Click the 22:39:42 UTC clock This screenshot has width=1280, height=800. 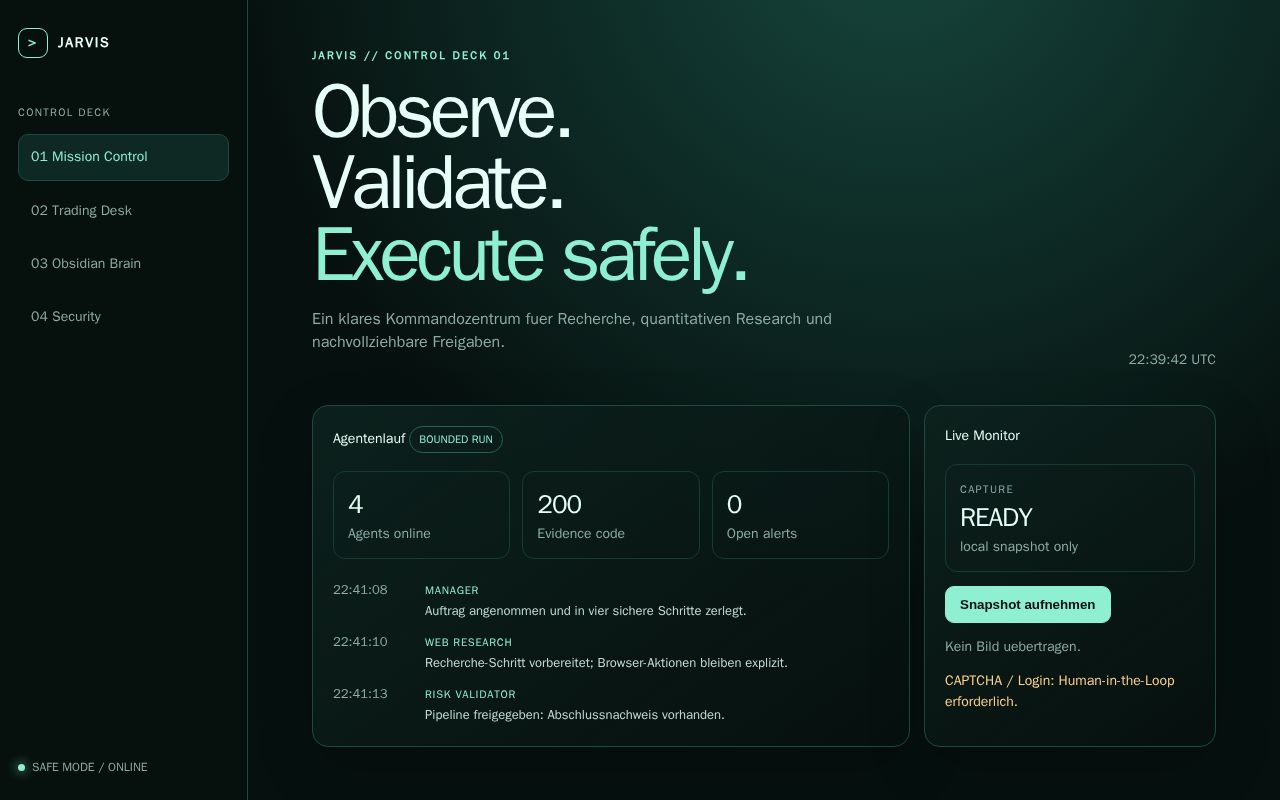(1172, 359)
